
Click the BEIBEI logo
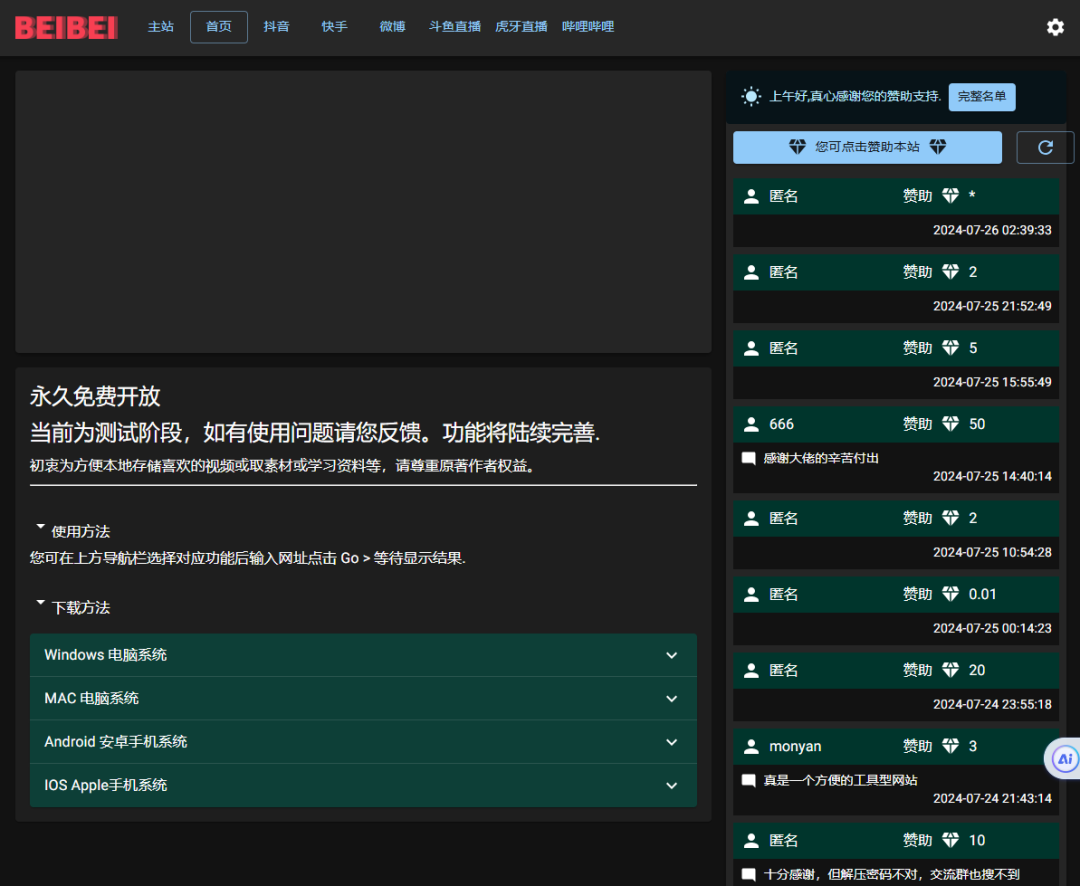[66, 27]
